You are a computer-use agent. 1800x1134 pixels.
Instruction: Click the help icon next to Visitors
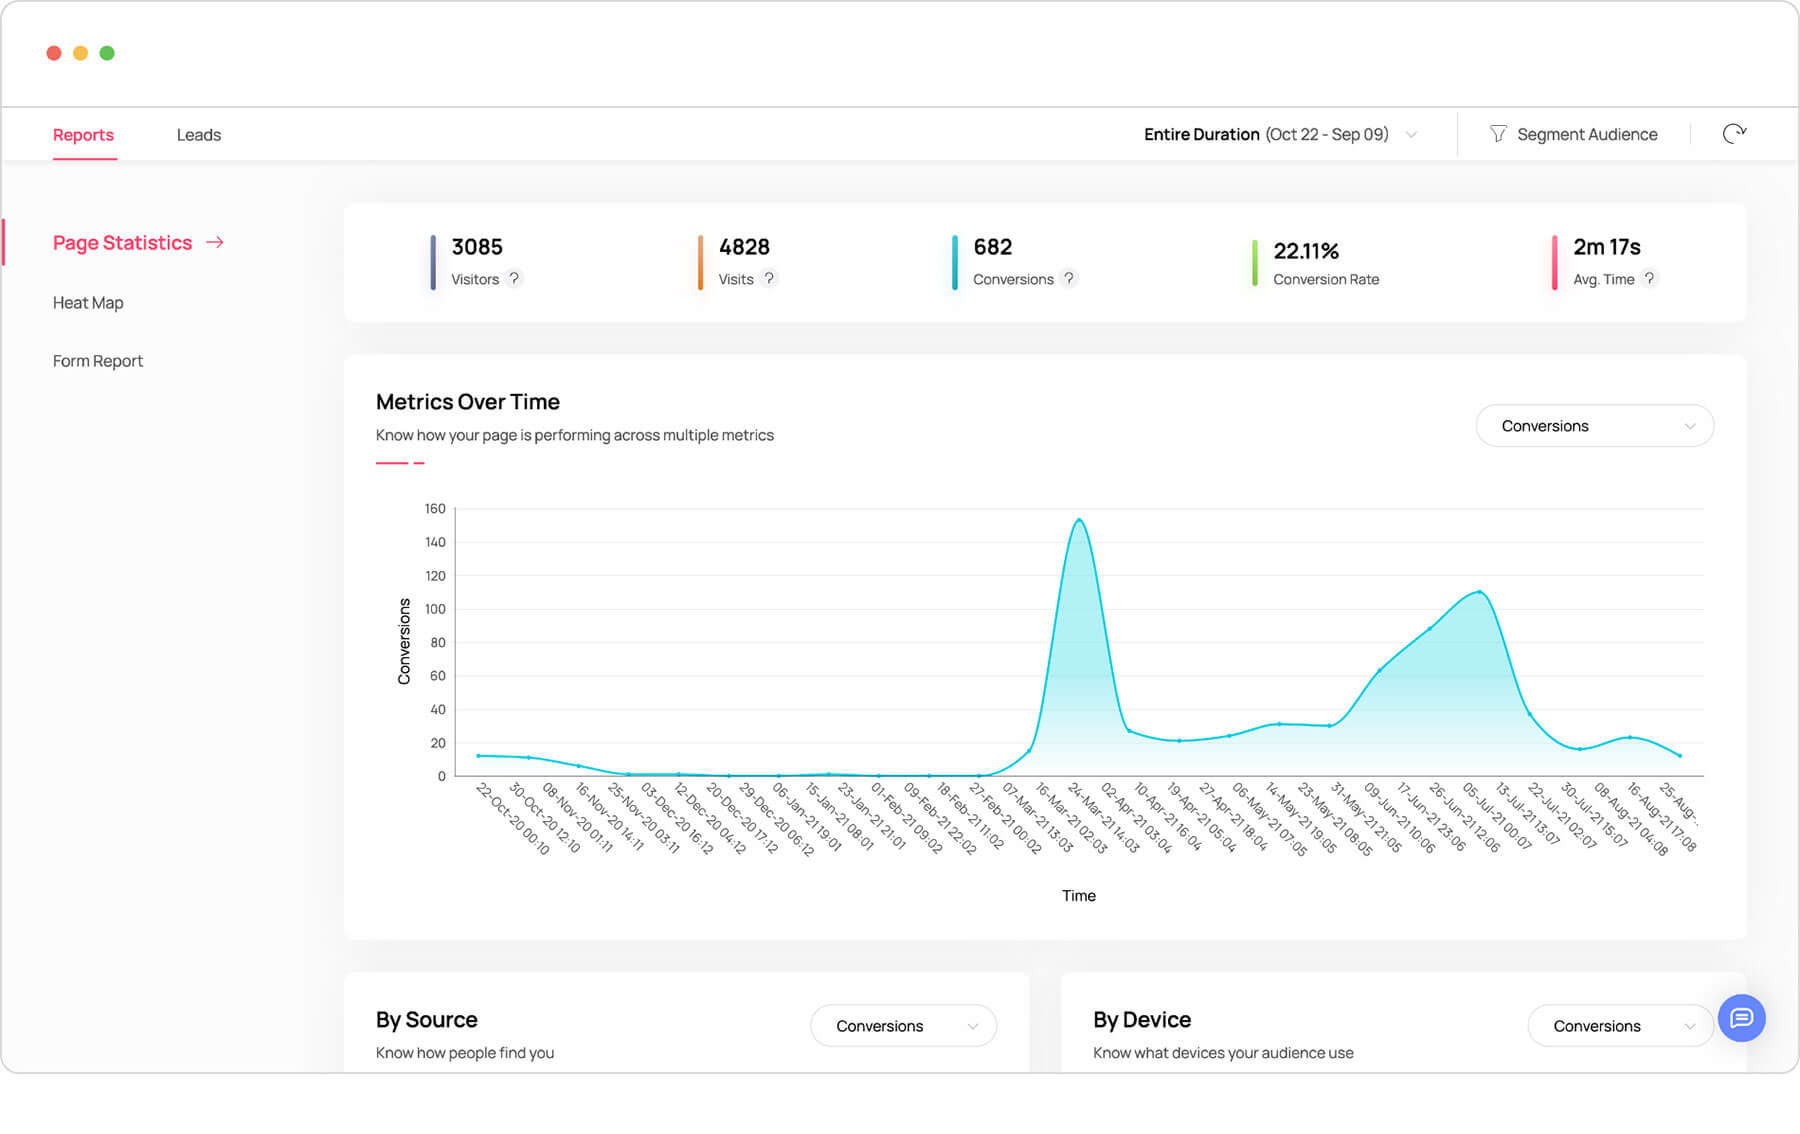pos(514,279)
